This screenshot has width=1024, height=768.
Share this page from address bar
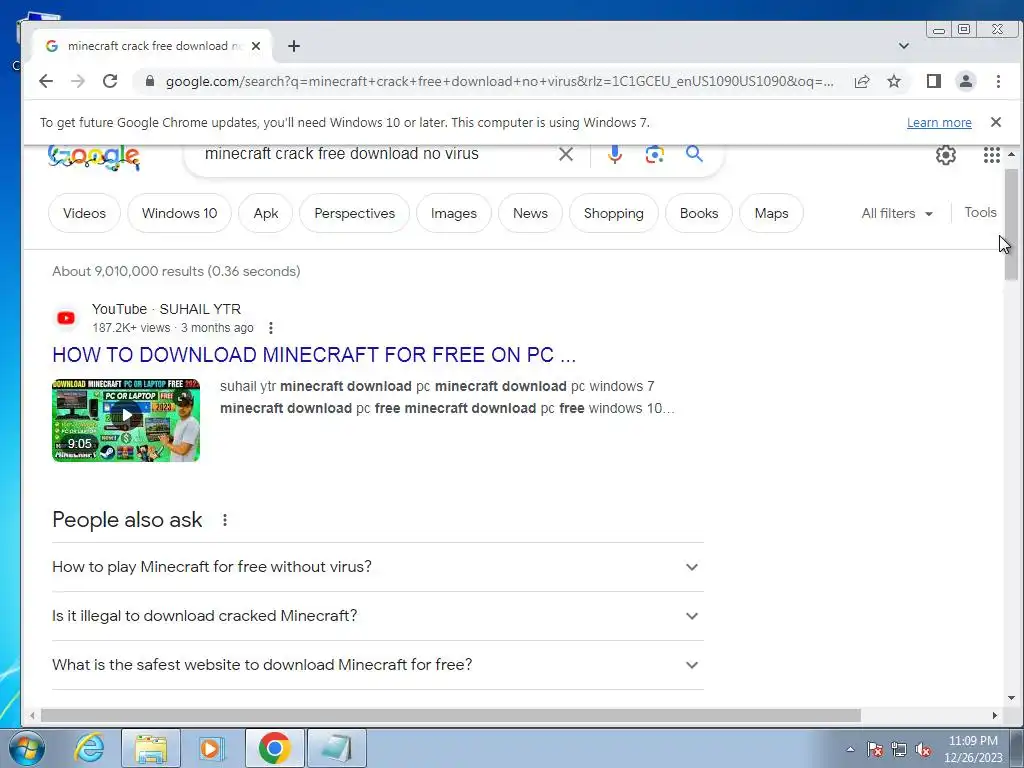coord(861,81)
